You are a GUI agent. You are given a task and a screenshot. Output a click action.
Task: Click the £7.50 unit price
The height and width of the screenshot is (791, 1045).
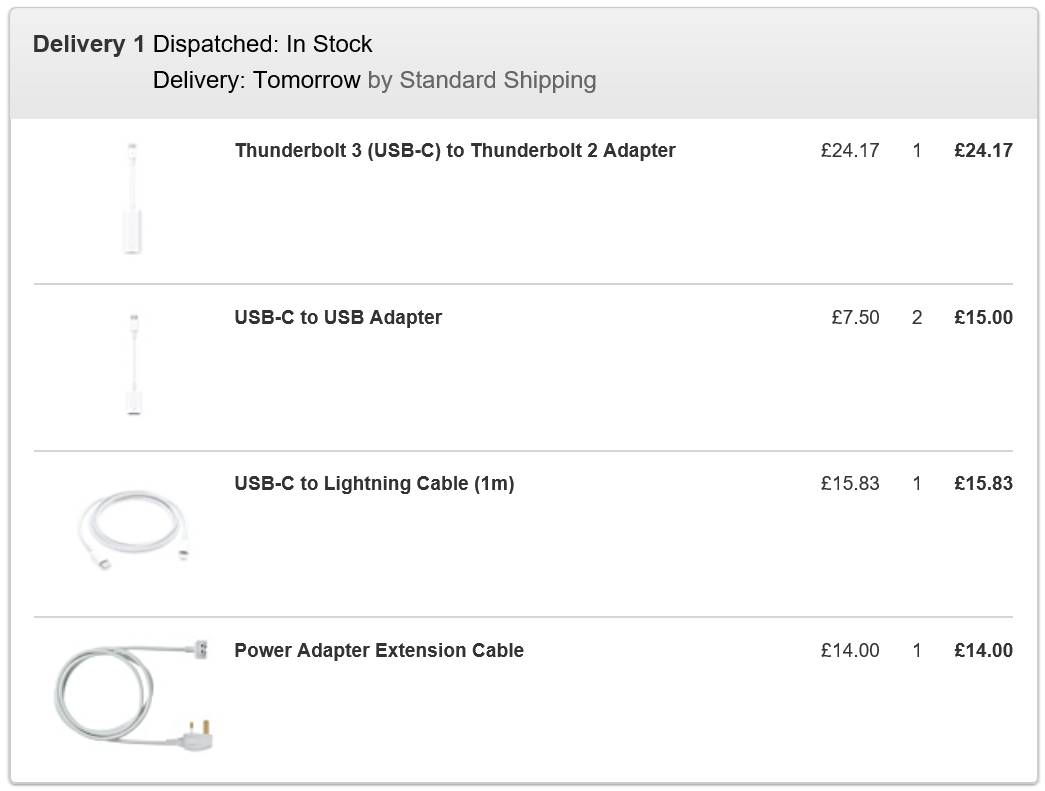click(855, 318)
